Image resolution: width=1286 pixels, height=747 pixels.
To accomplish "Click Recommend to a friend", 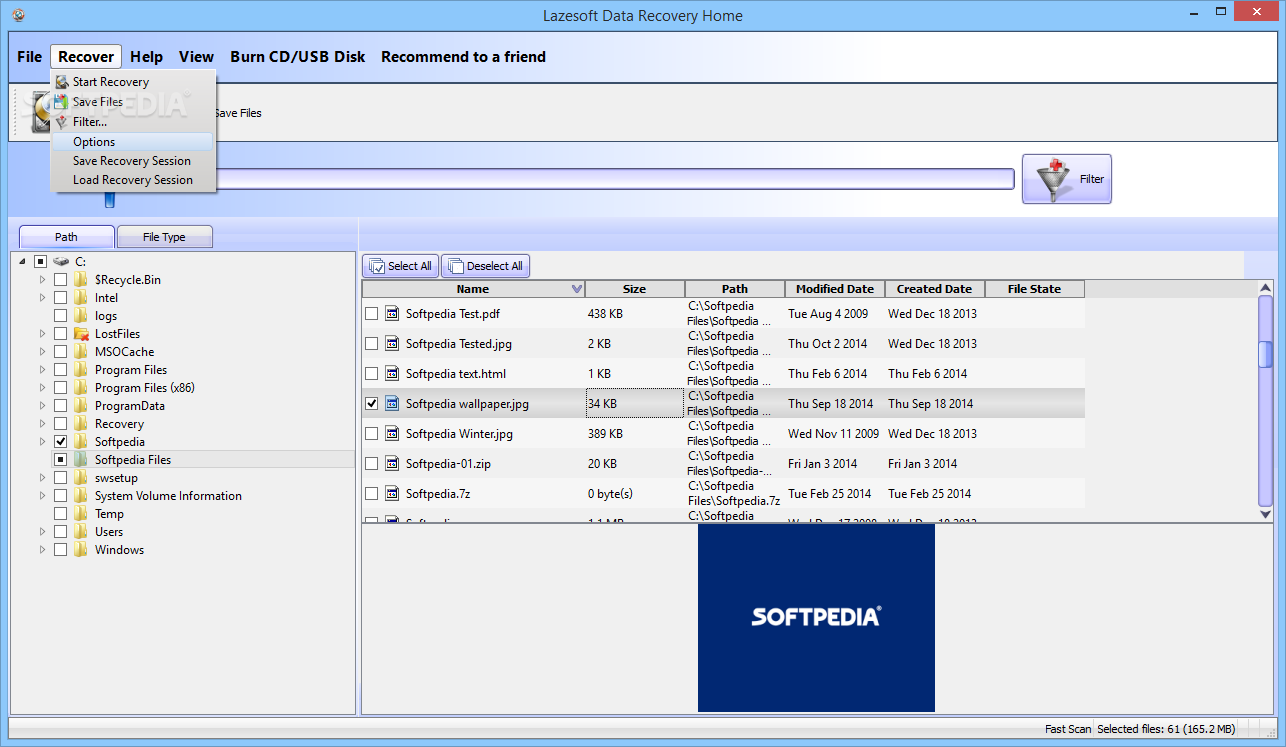I will coord(463,57).
